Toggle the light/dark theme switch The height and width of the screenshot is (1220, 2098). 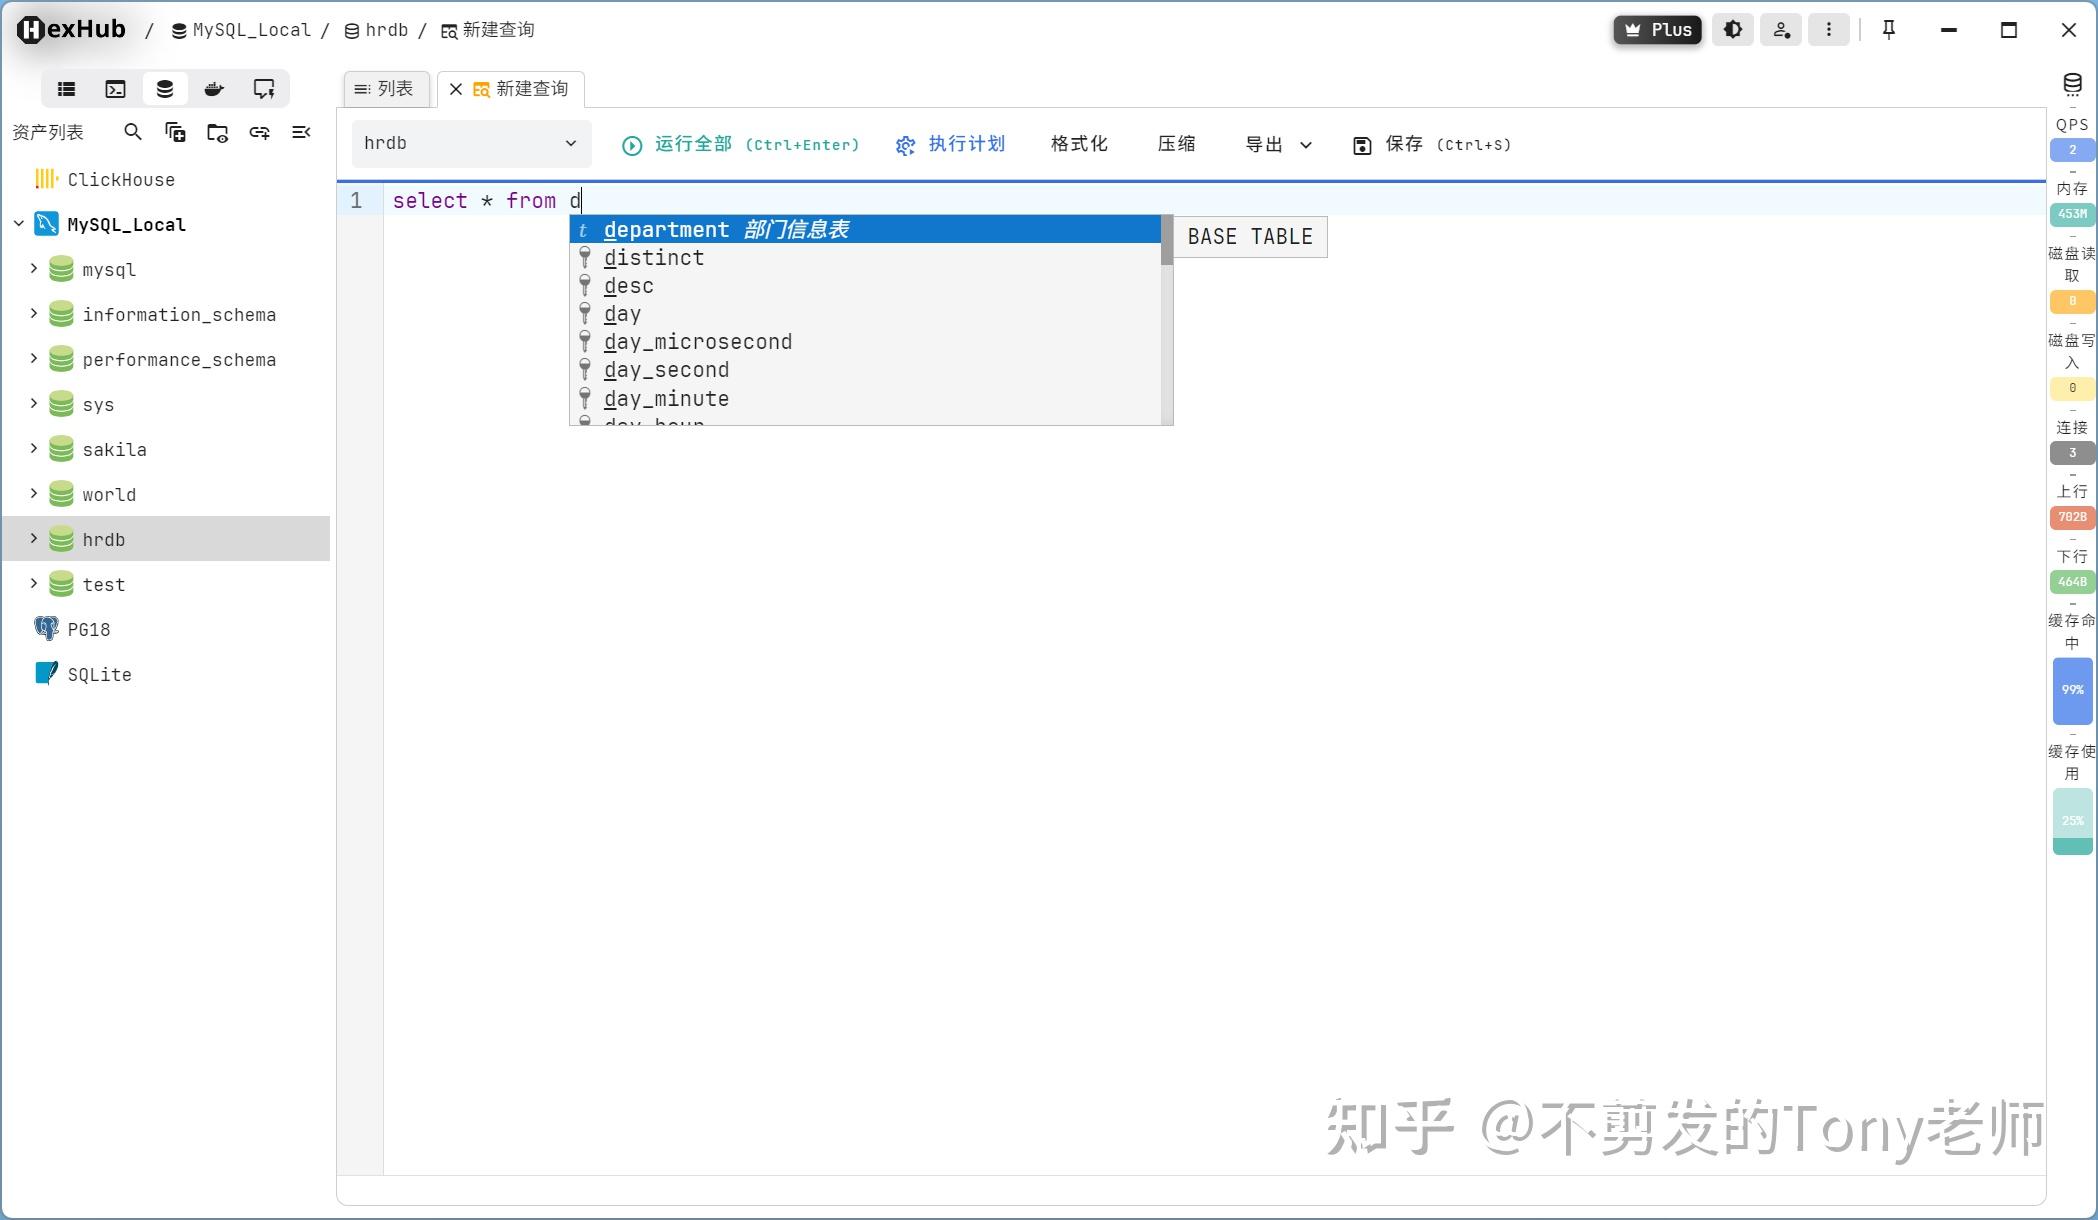1733,29
